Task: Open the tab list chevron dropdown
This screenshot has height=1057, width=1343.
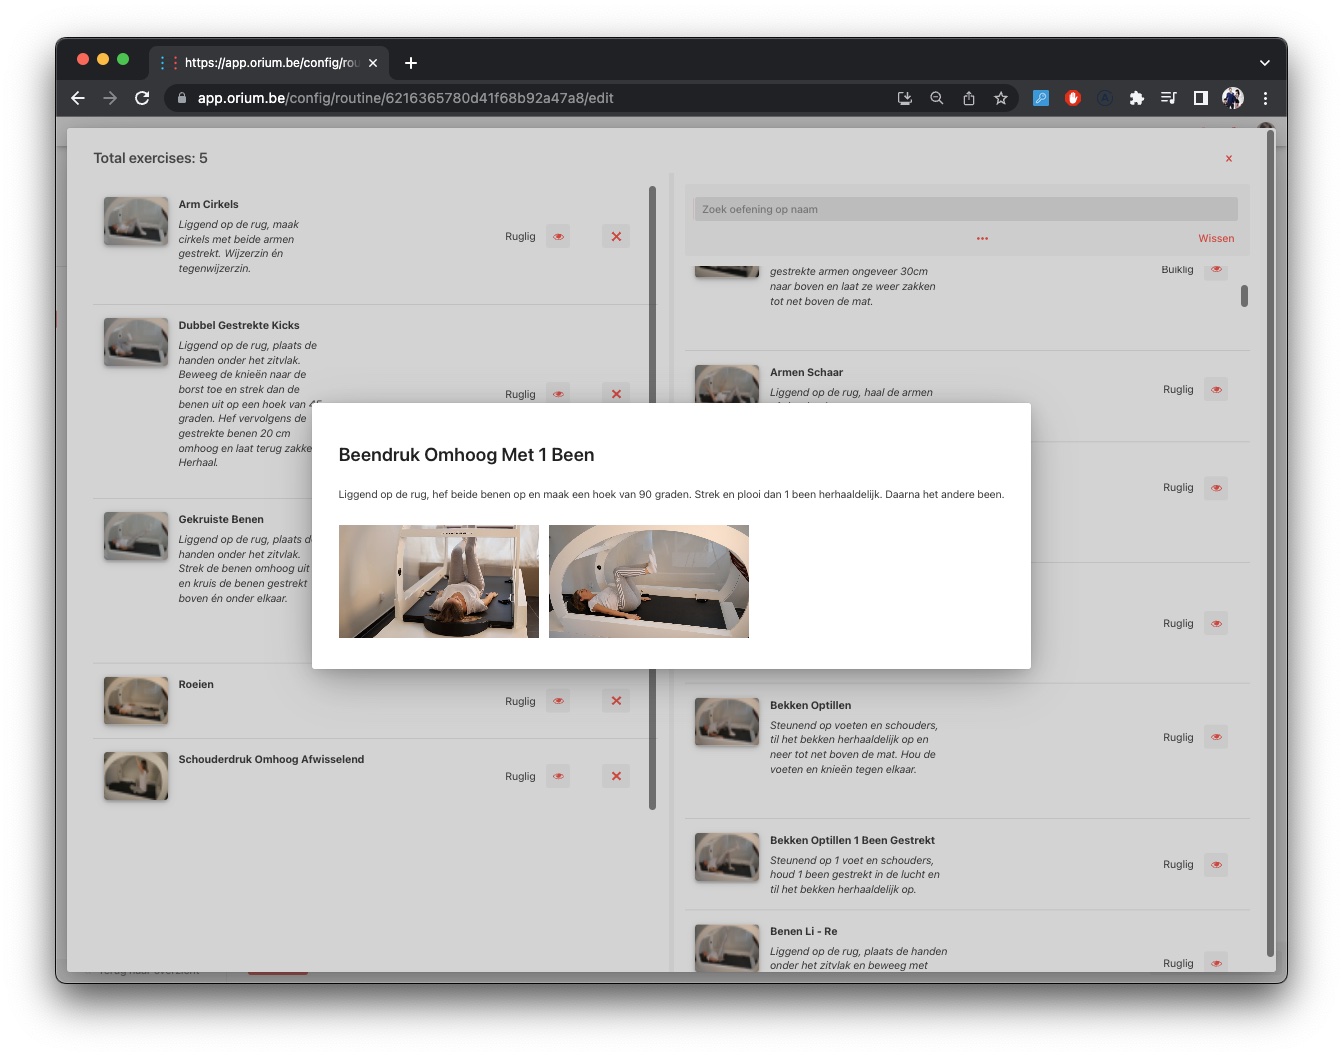Action: 1264,63
